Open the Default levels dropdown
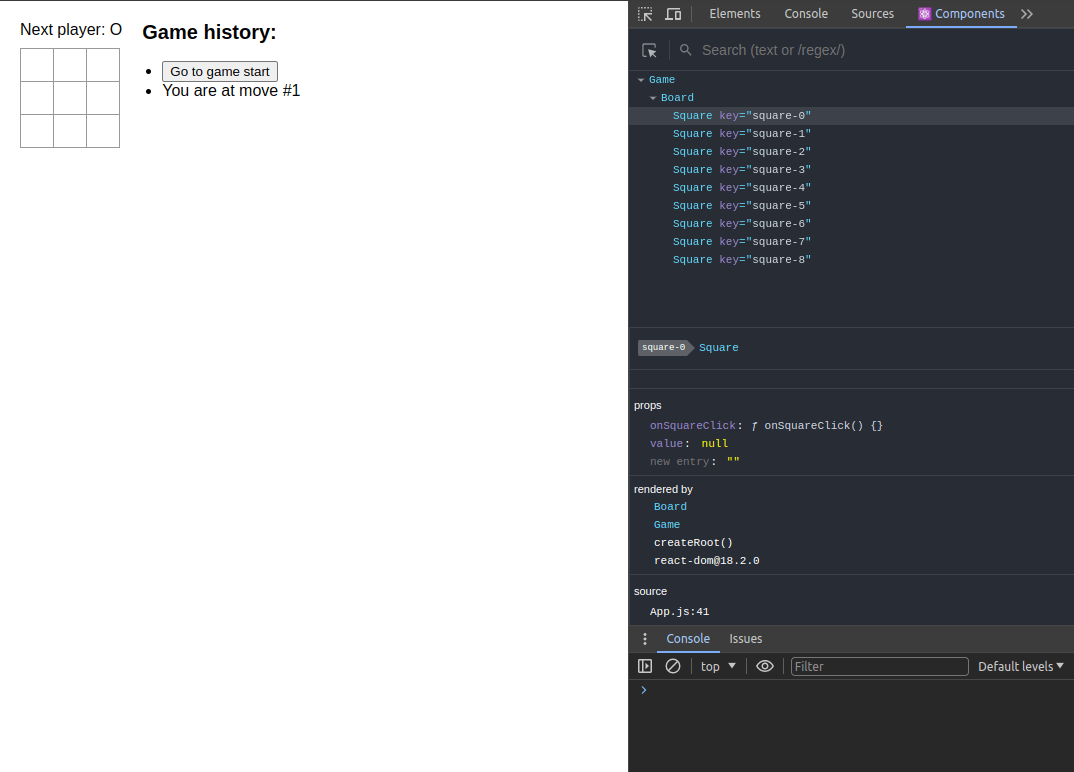The image size is (1074, 772). (x=1021, y=666)
